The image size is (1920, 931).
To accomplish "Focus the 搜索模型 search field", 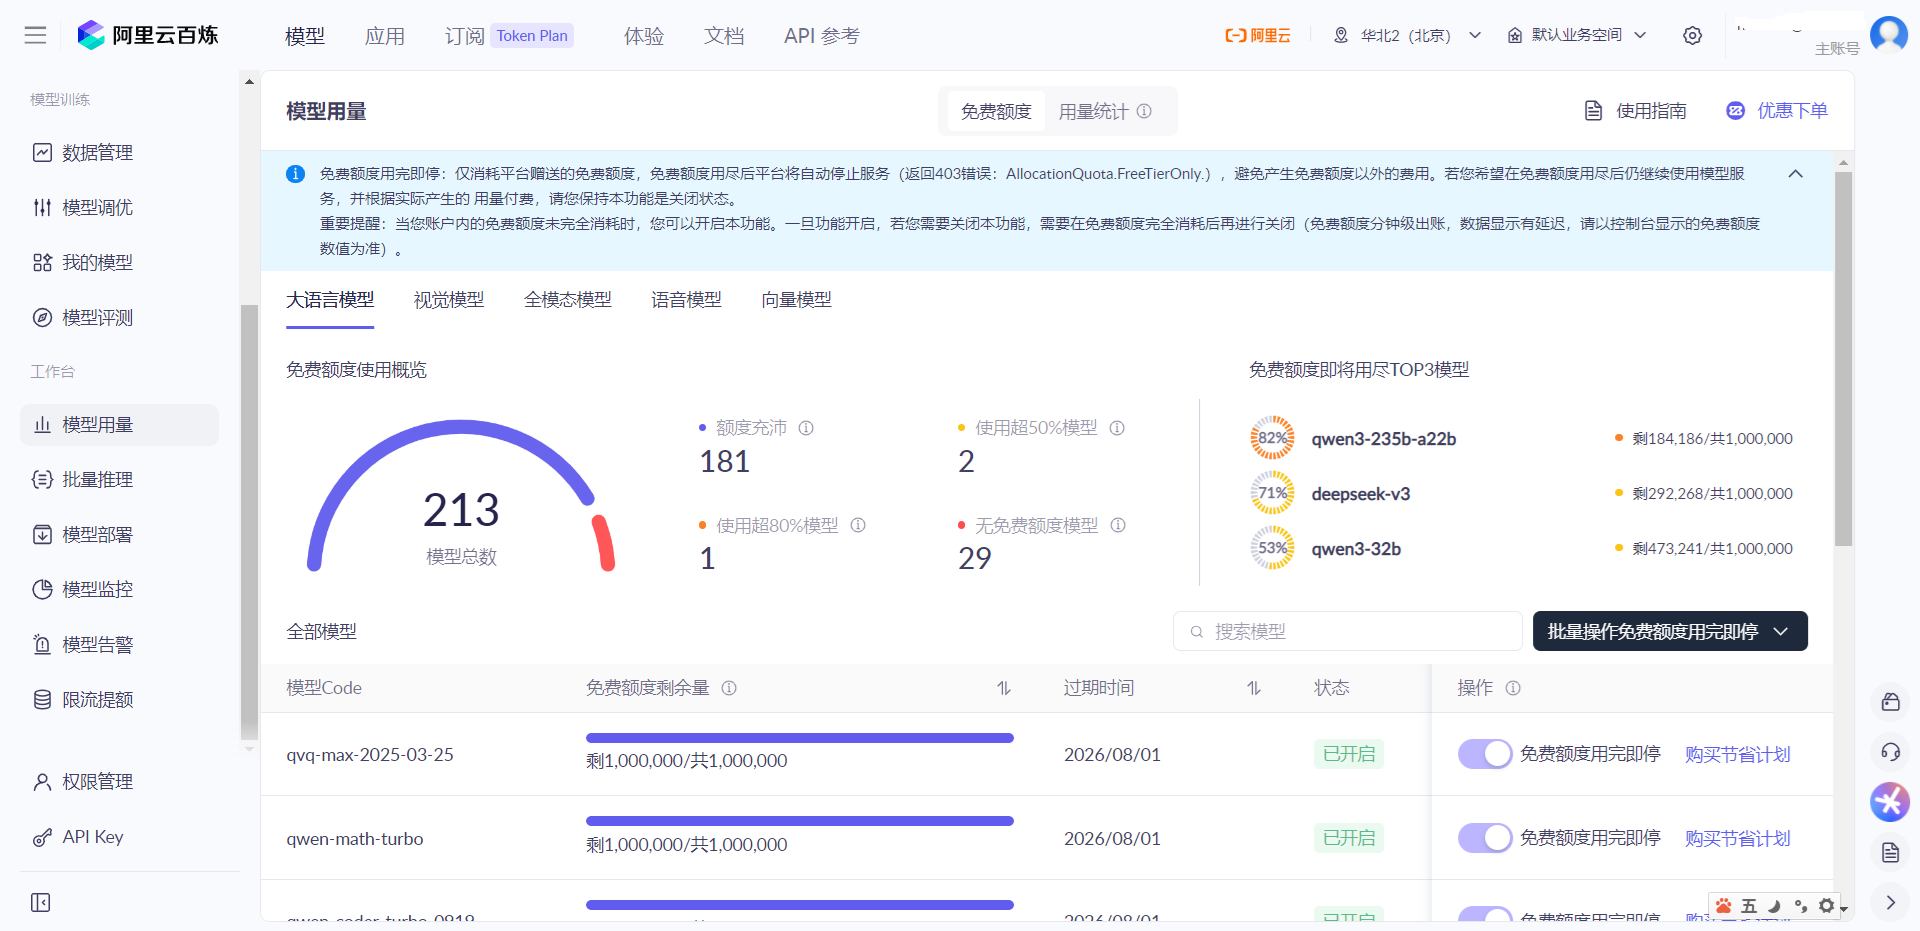I will click(x=1348, y=631).
